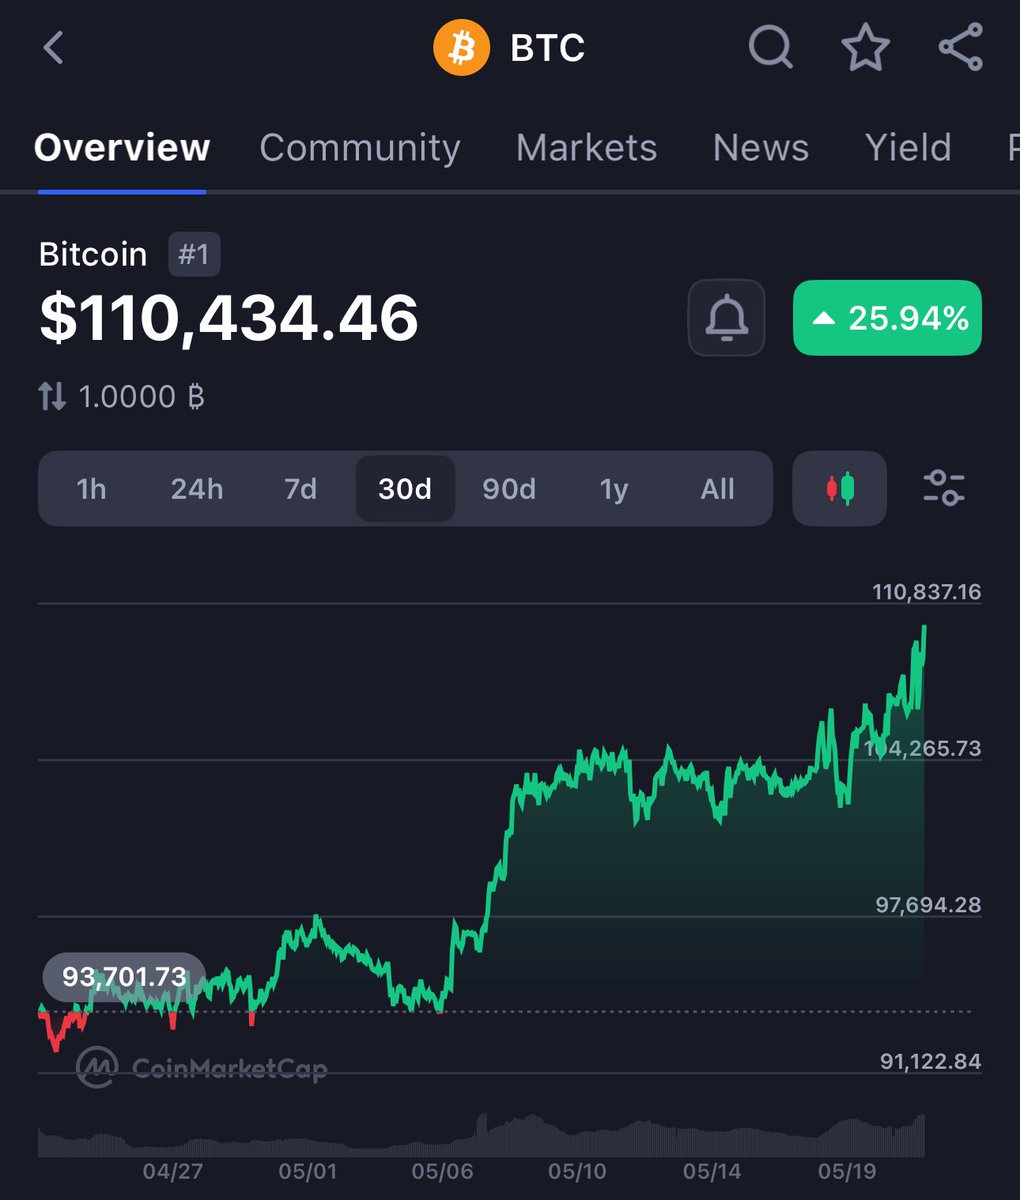Switch chart to 1y range
Viewport: 1020px width, 1200px height.
point(614,489)
